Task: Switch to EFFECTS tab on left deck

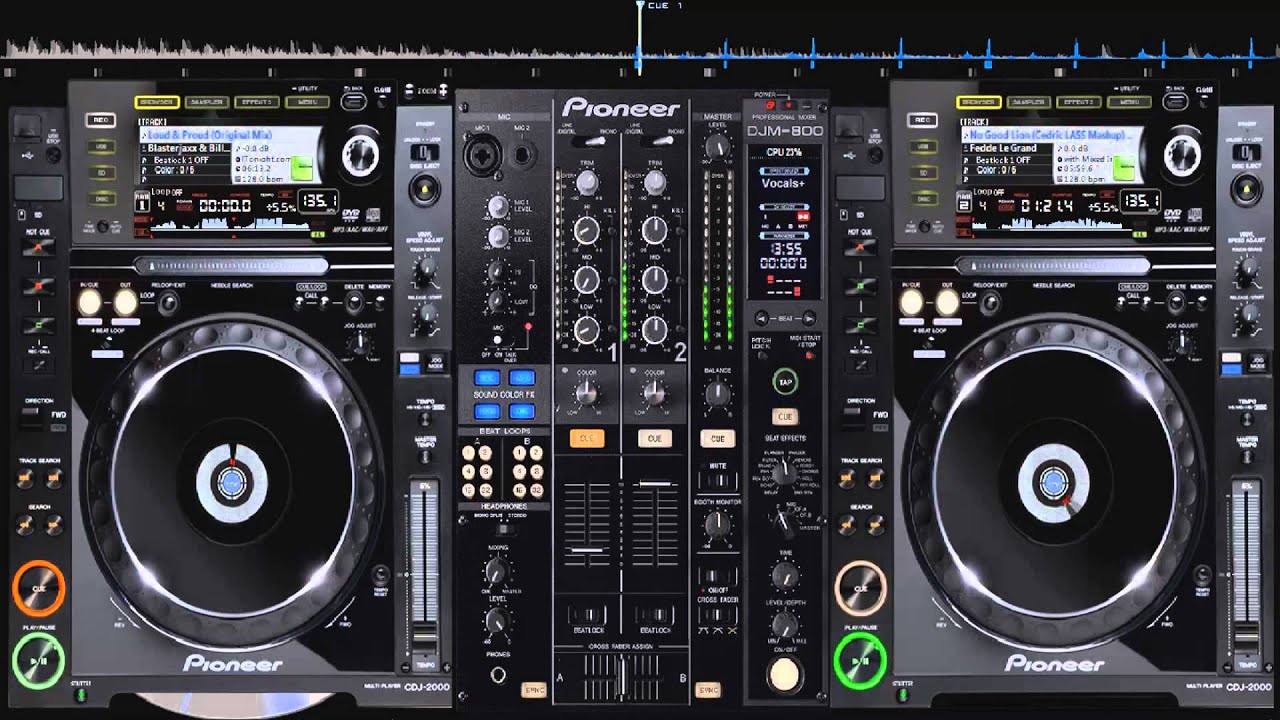Action: pyautogui.click(x=256, y=102)
